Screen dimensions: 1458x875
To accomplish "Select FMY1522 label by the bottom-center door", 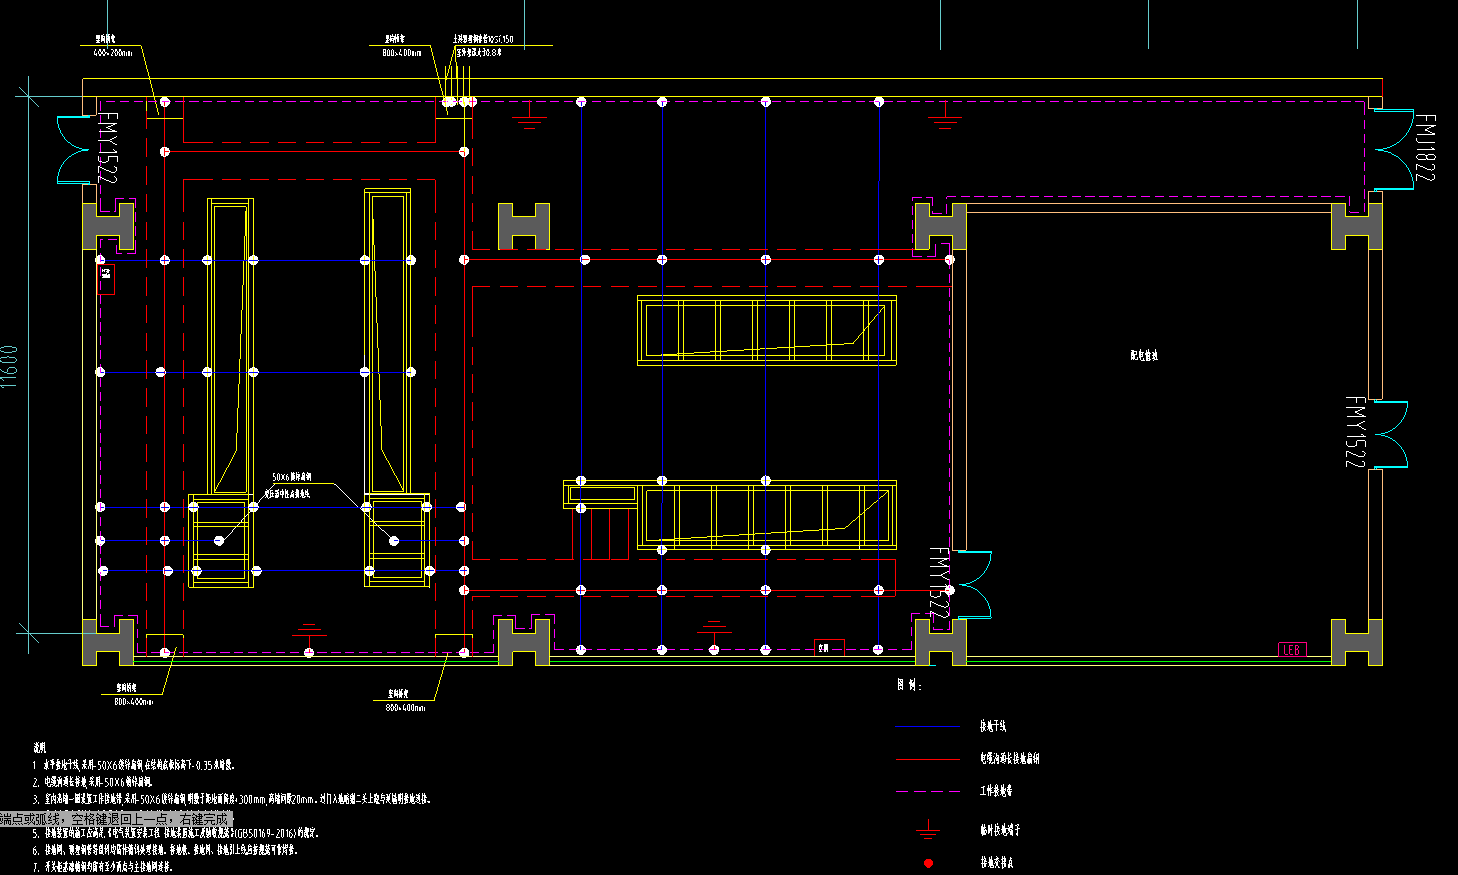I will click(x=939, y=582).
